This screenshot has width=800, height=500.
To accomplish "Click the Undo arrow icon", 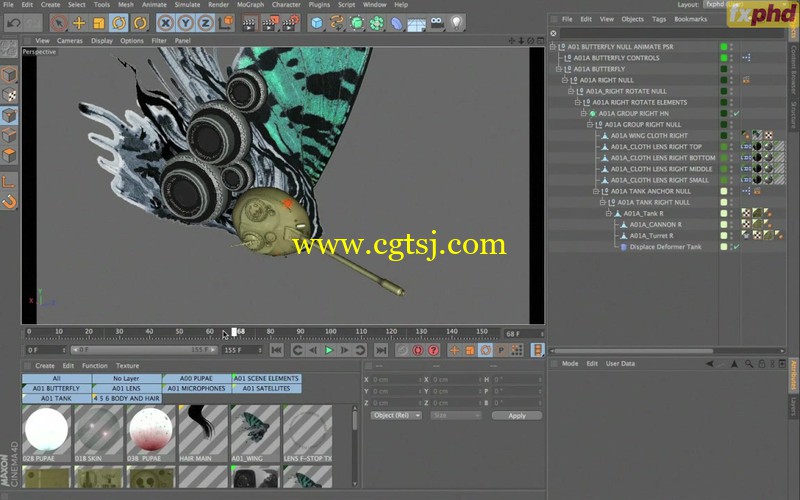I will point(14,23).
